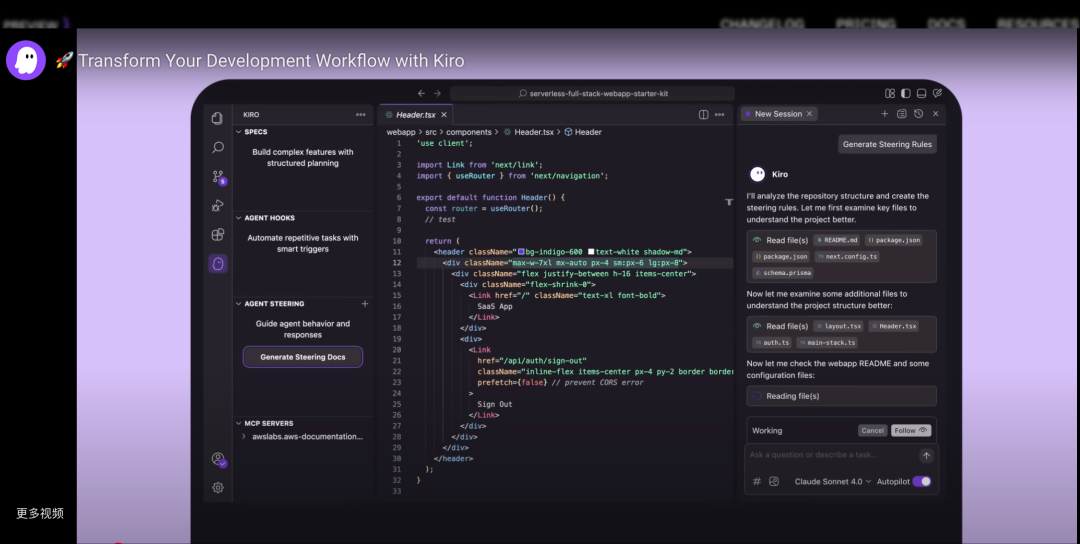Go forward with the right arrow

[x=437, y=94]
